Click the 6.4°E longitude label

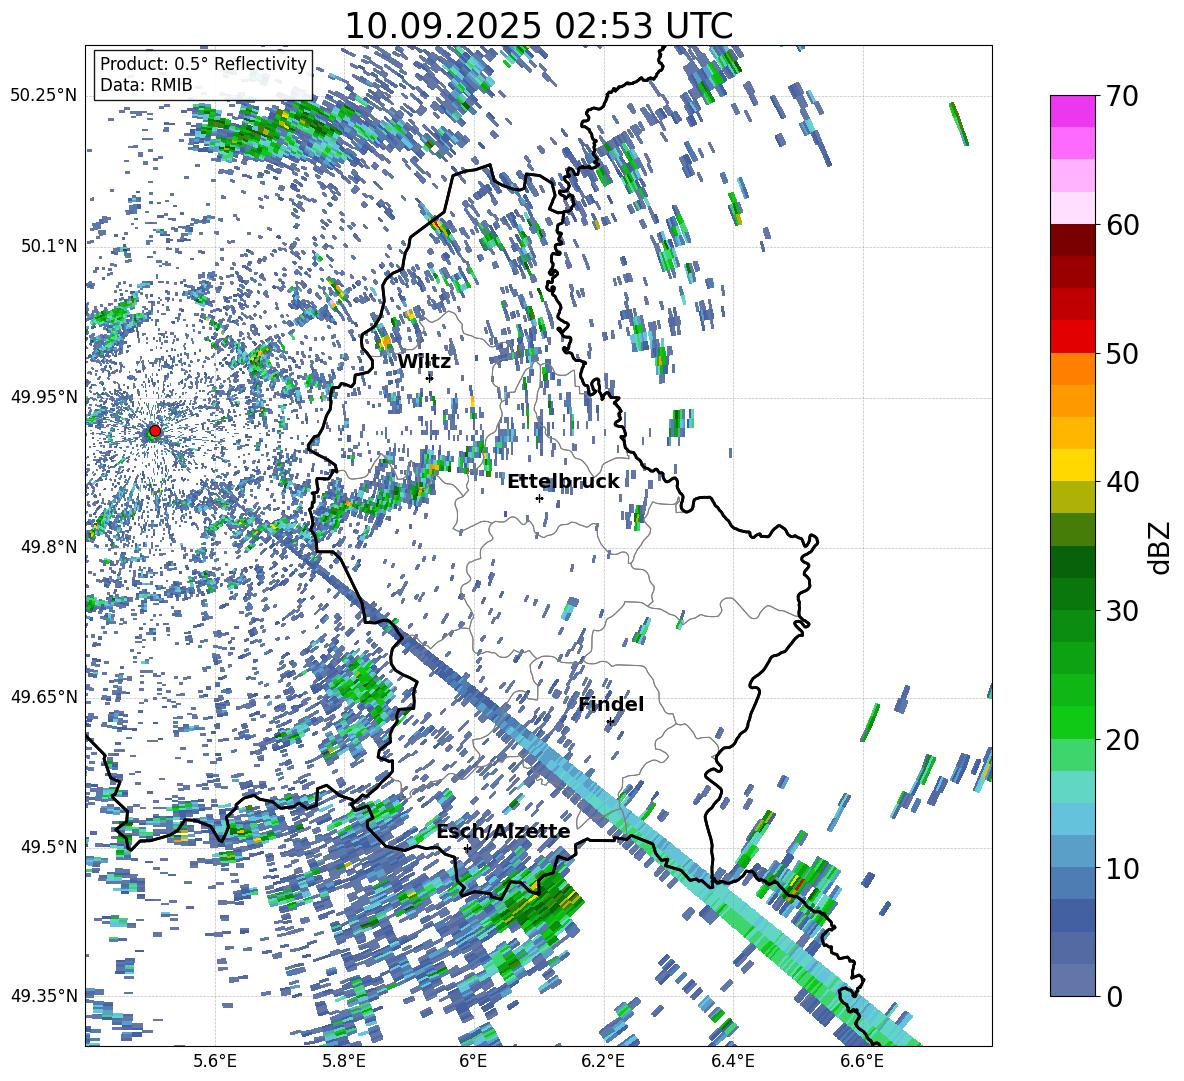pos(732,1061)
